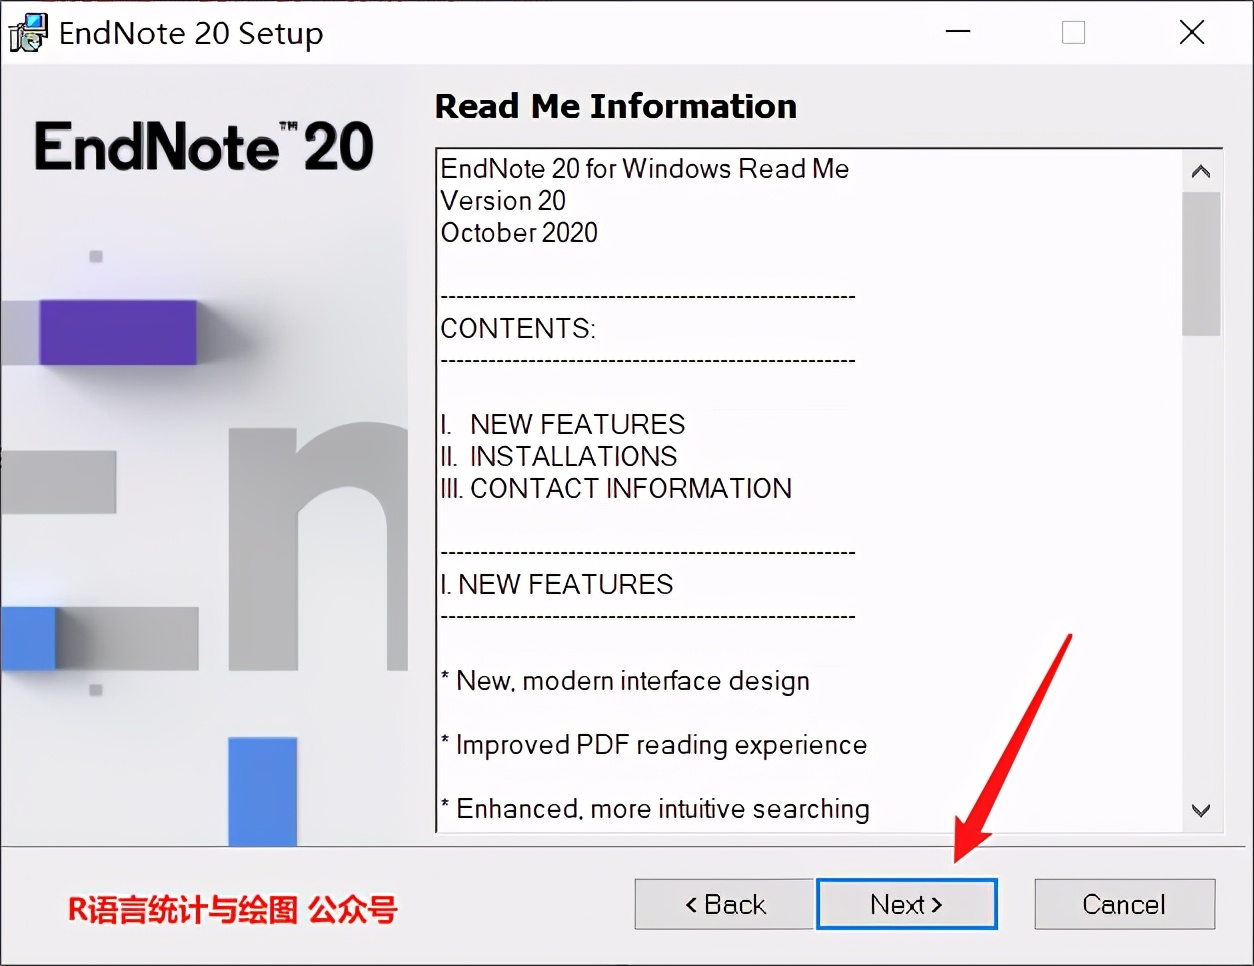Click the EndNote 20 logo image
The image size is (1254, 966).
(x=204, y=144)
